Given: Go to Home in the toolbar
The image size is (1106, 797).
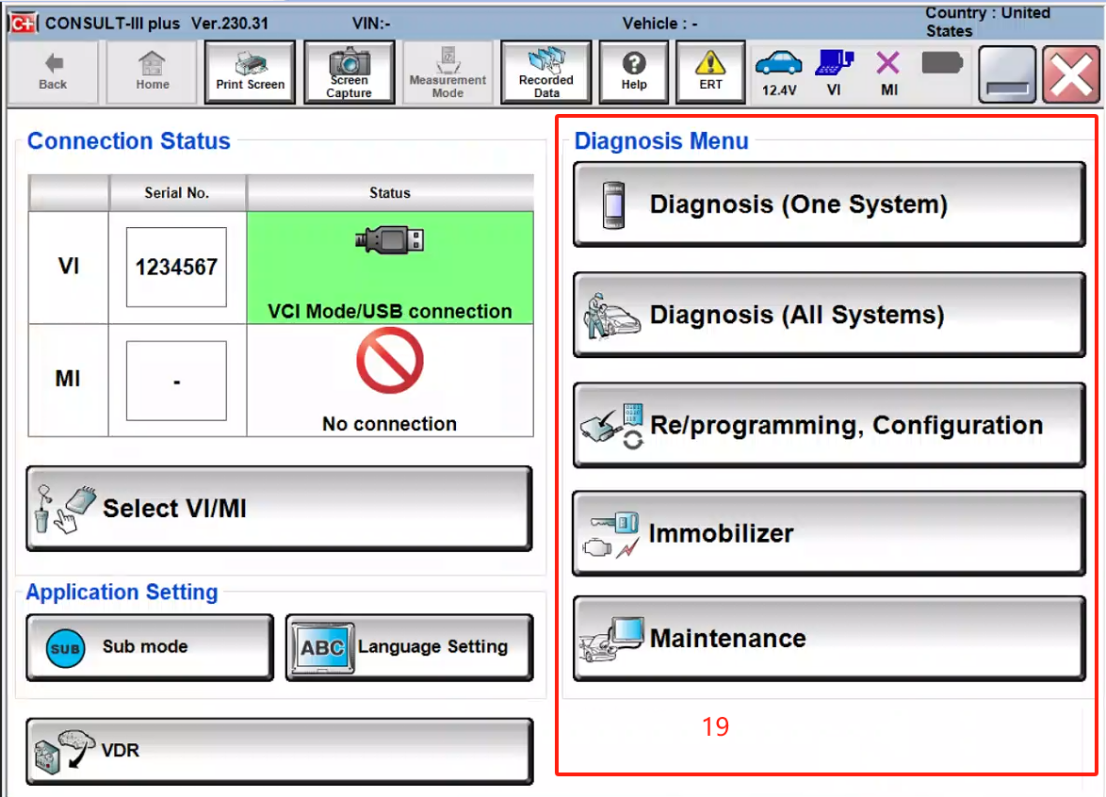Looking at the screenshot, I should point(152,72).
